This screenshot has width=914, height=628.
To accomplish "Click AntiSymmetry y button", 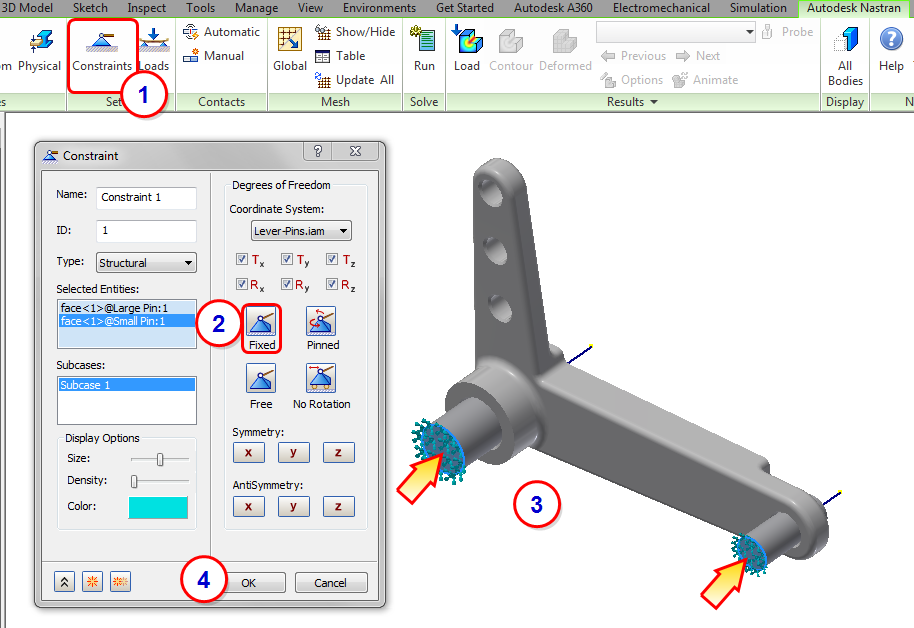I will [x=293, y=507].
